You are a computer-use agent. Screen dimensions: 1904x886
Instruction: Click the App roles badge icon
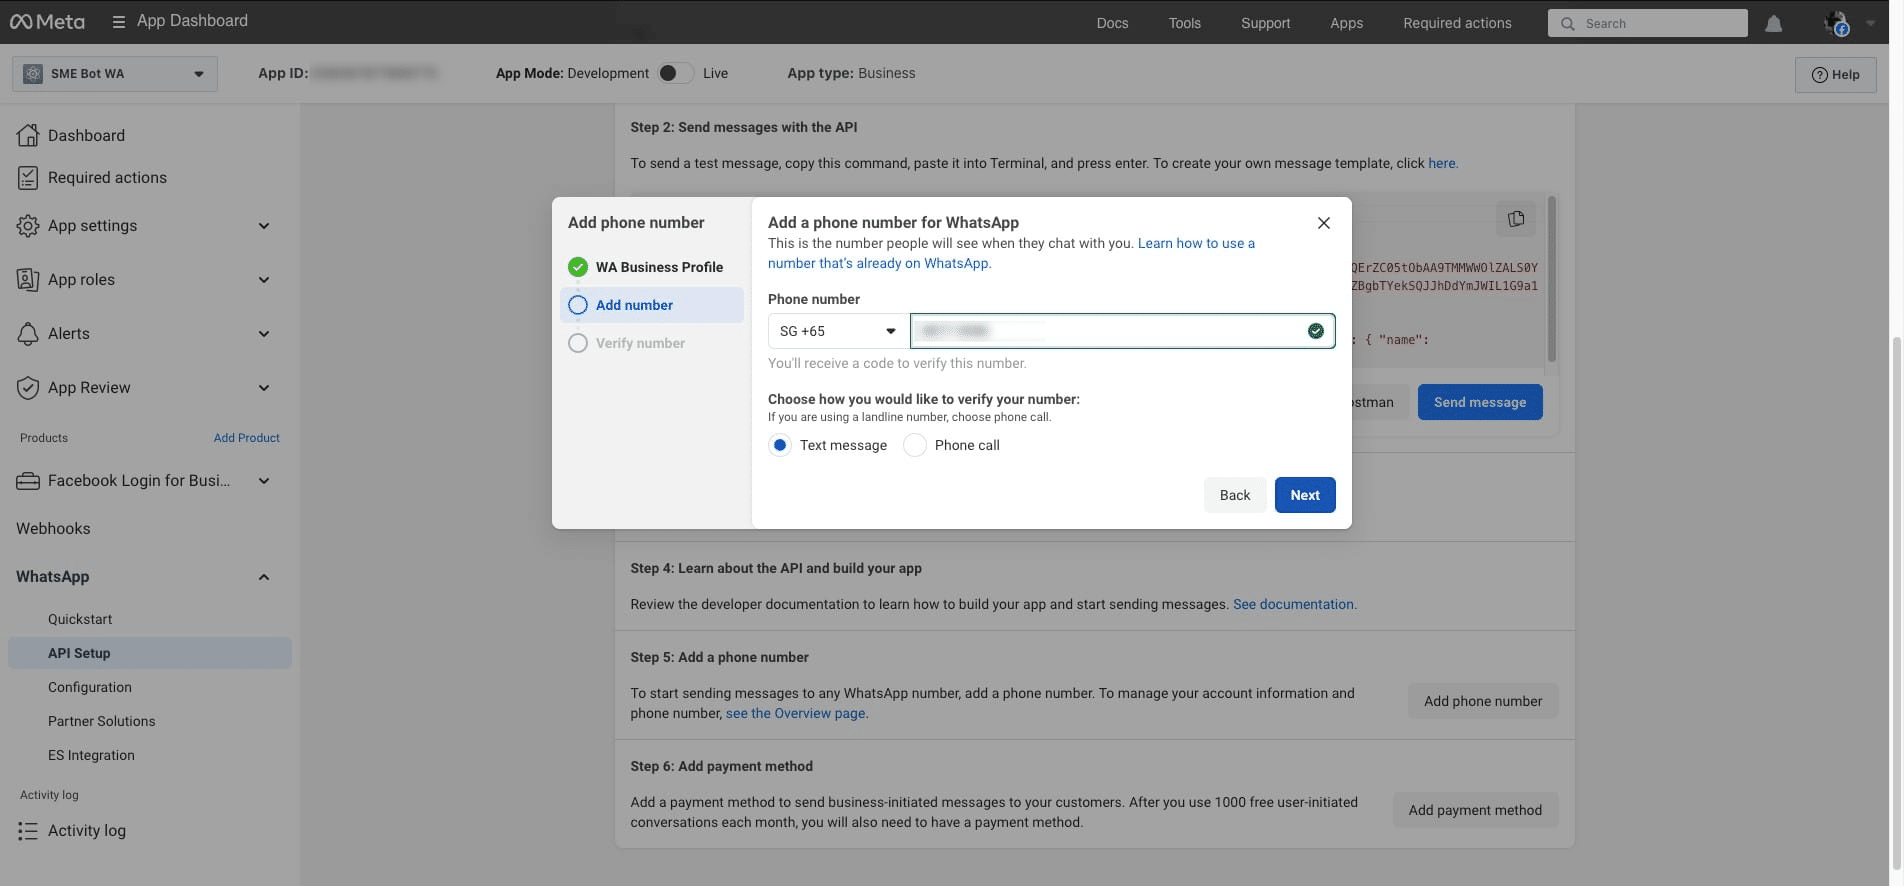pos(28,279)
